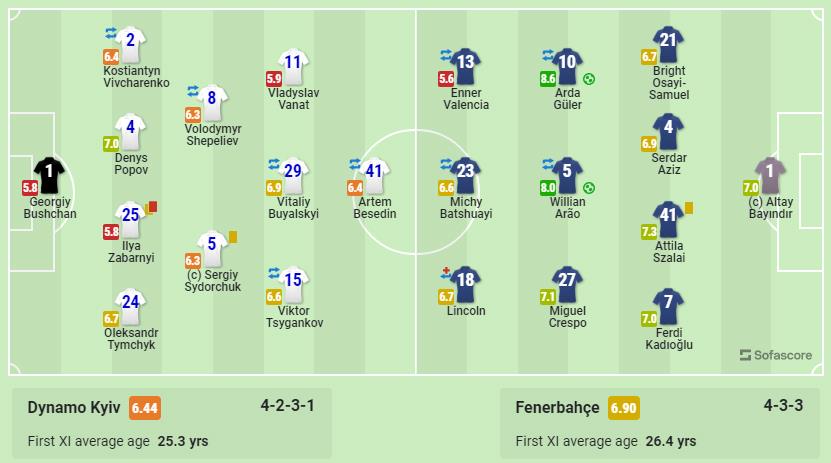Click Georgiy Bushchan's black goalkeeper shirt
The width and height of the screenshot is (831, 463).
click(x=48, y=174)
